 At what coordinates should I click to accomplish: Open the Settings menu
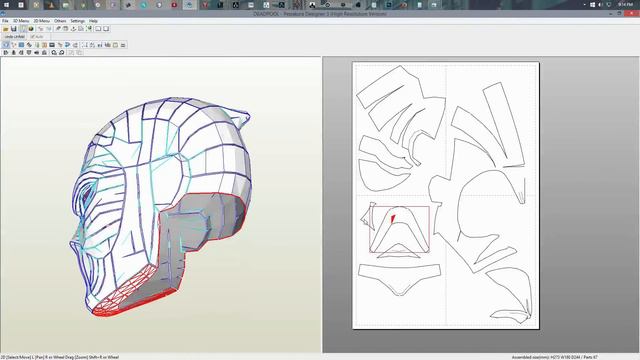(77, 21)
